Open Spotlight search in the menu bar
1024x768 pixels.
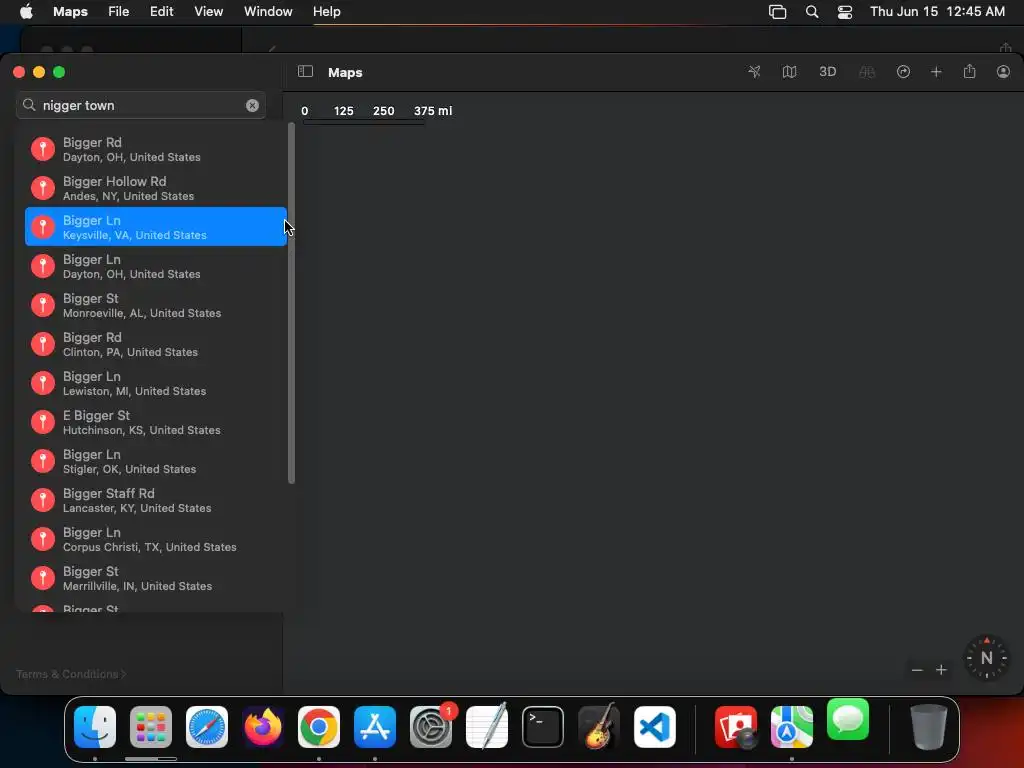[x=812, y=12]
